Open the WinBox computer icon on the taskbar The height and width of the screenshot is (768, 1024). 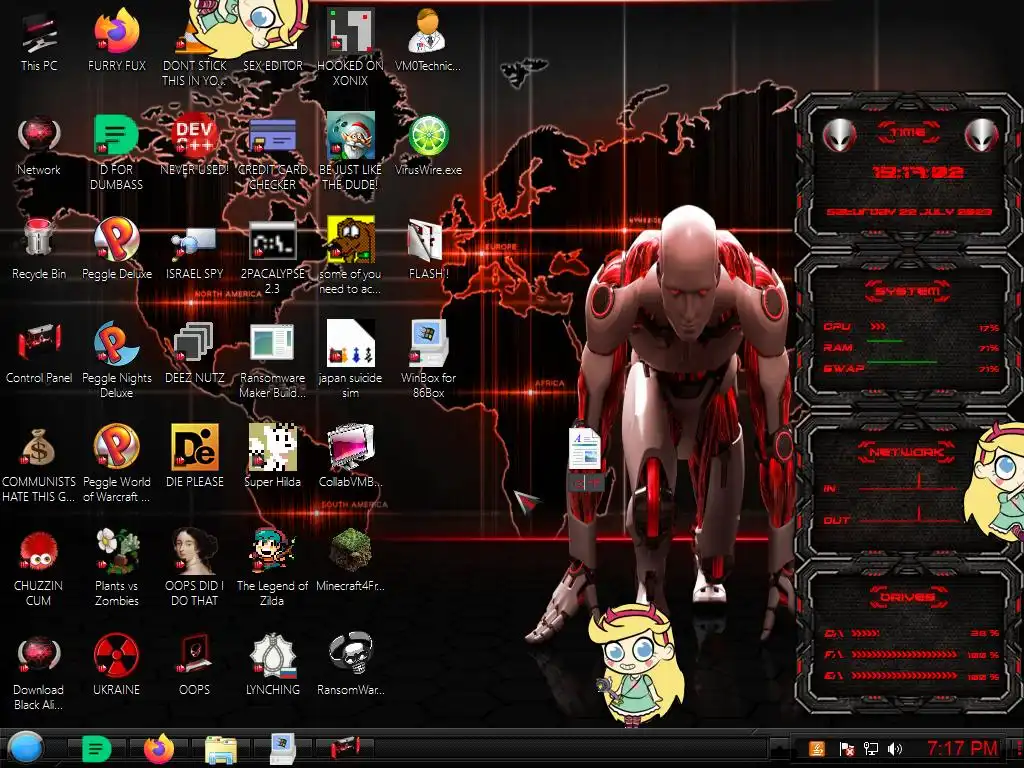pyautogui.click(x=283, y=748)
